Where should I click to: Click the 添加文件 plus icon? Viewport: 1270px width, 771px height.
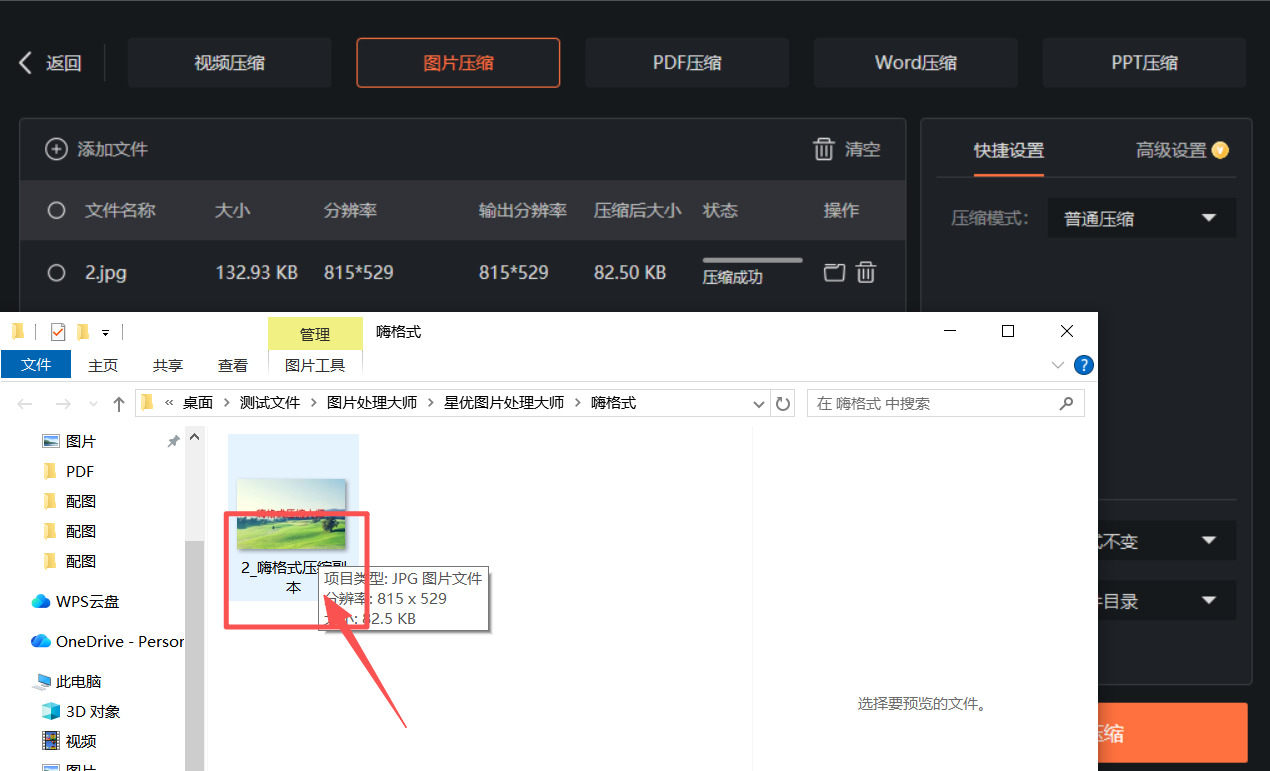[56, 149]
